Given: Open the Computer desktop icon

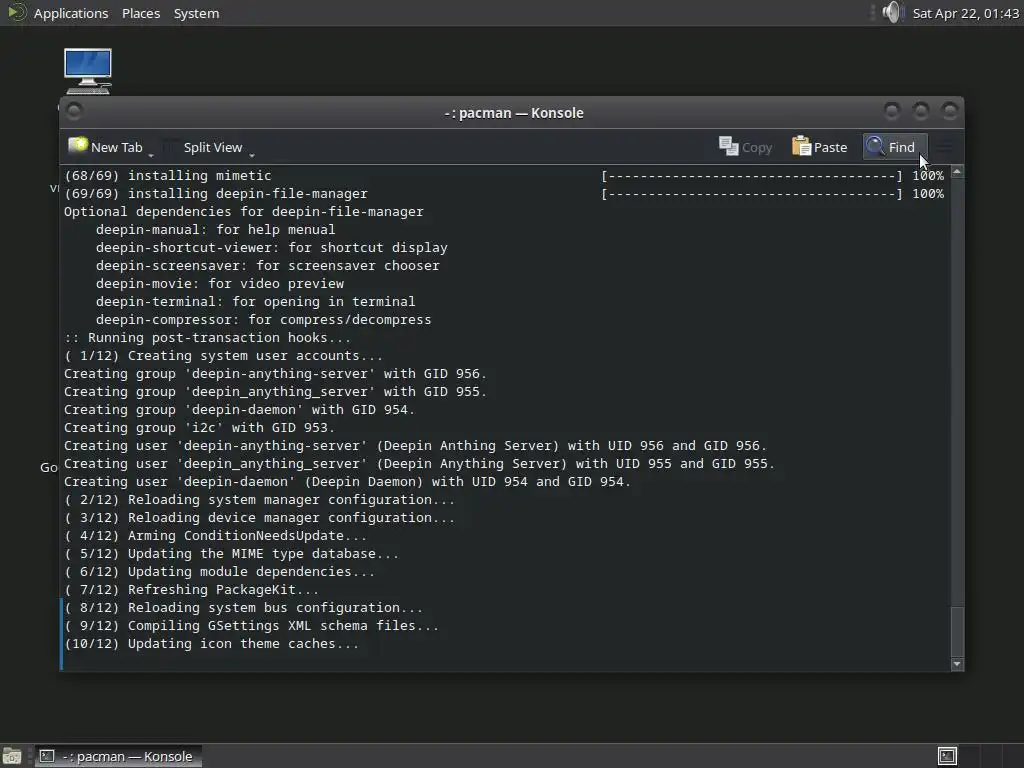Looking at the screenshot, I should click(88, 71).
